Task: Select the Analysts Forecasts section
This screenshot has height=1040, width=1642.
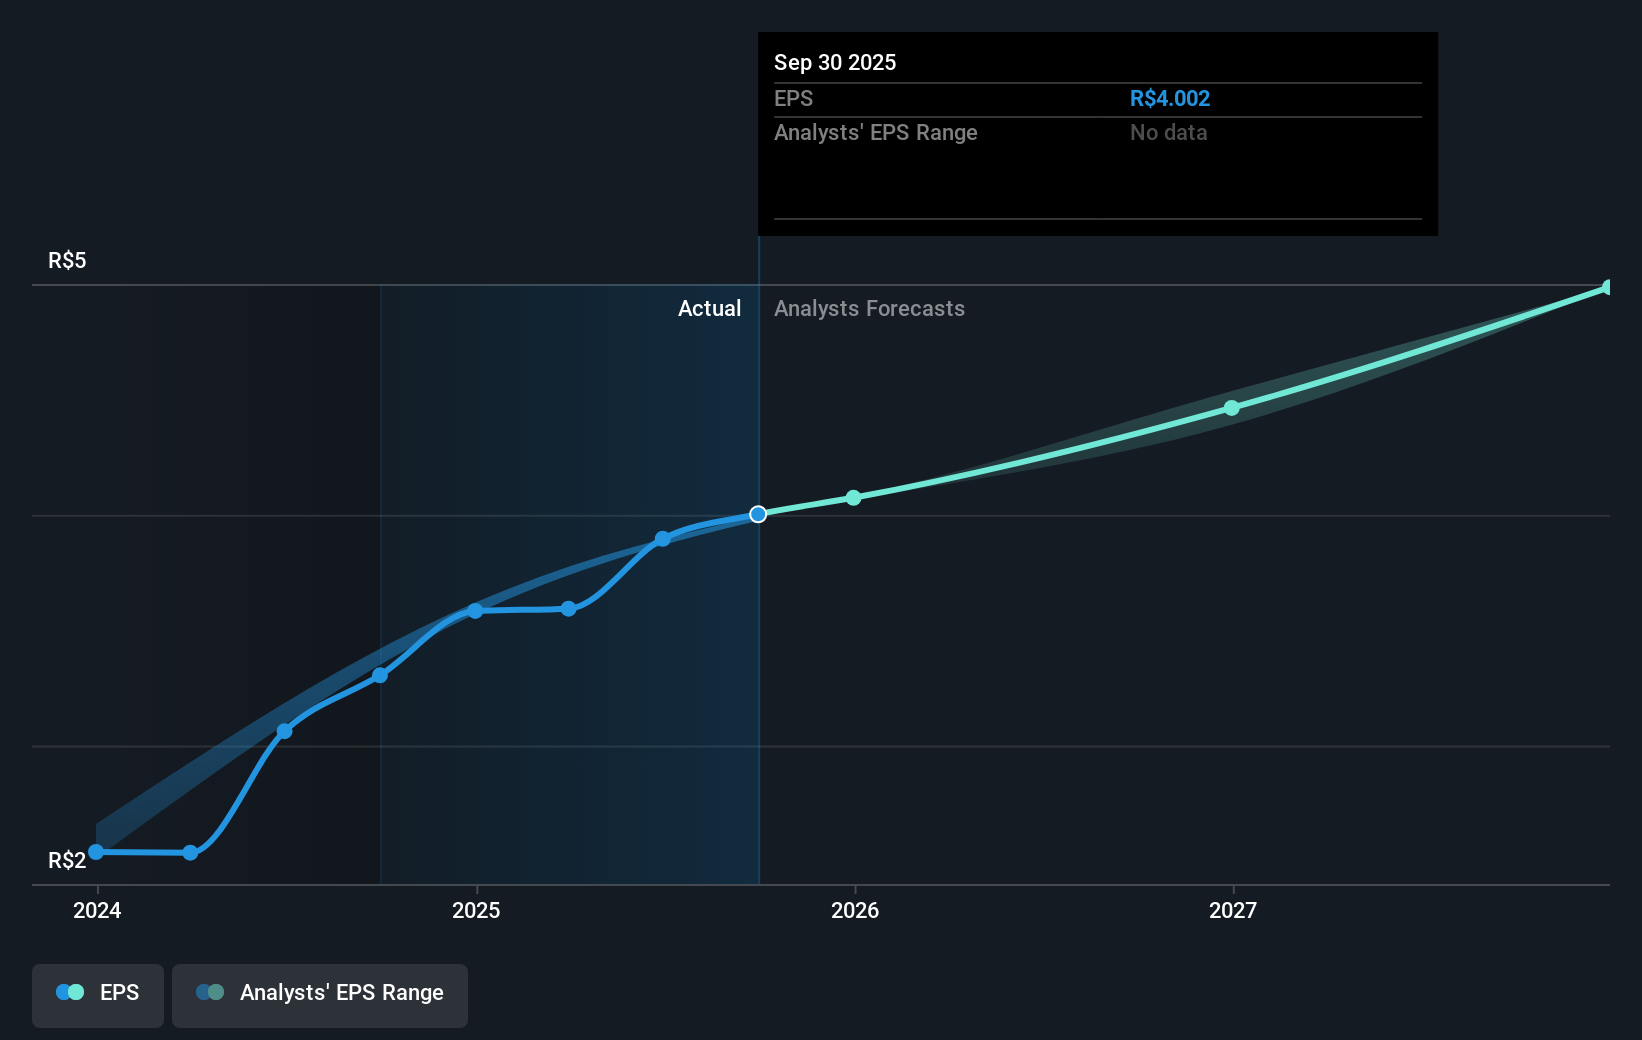Action: (869, 308)
